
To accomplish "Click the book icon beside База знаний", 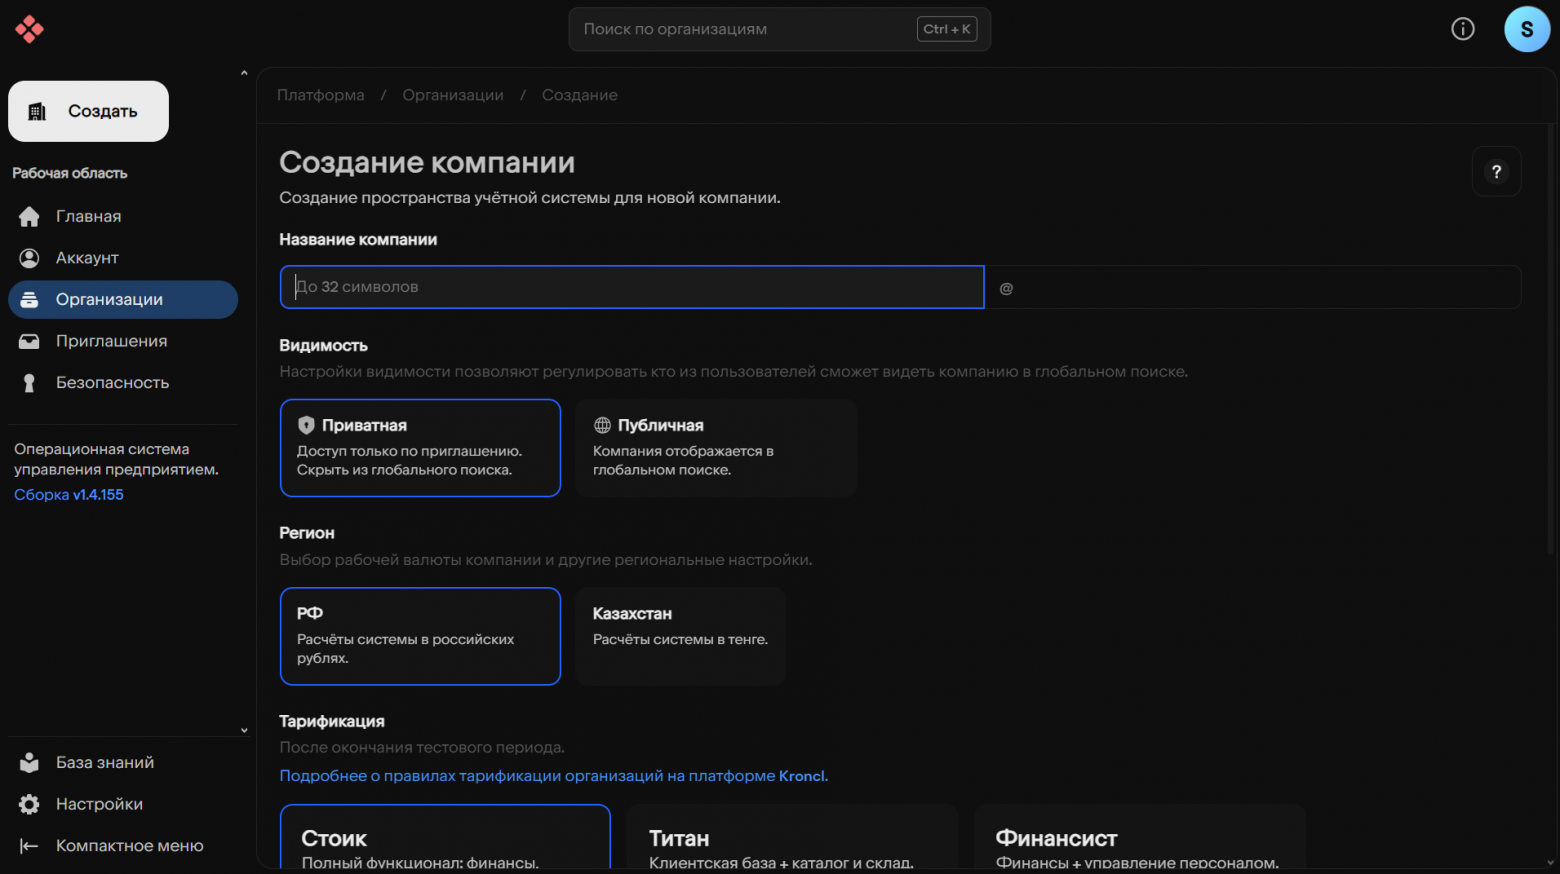I will pos(29,762).
